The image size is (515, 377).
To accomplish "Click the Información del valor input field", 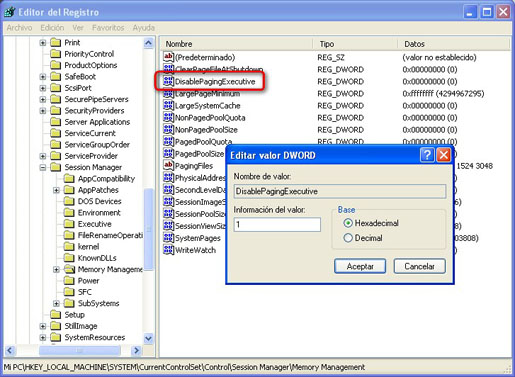I will (277, 224).
